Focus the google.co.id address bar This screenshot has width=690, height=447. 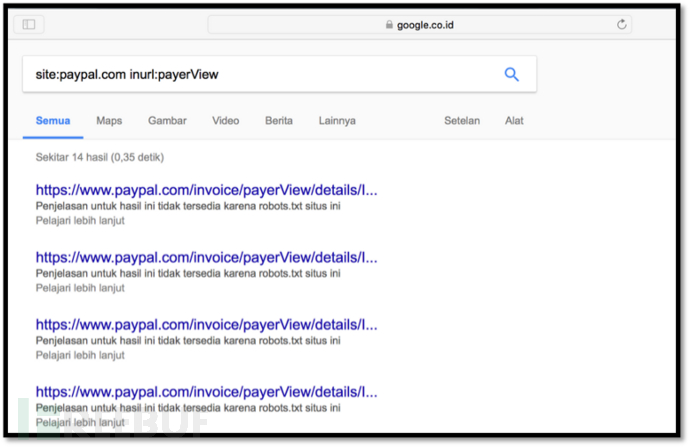point(420,25)
